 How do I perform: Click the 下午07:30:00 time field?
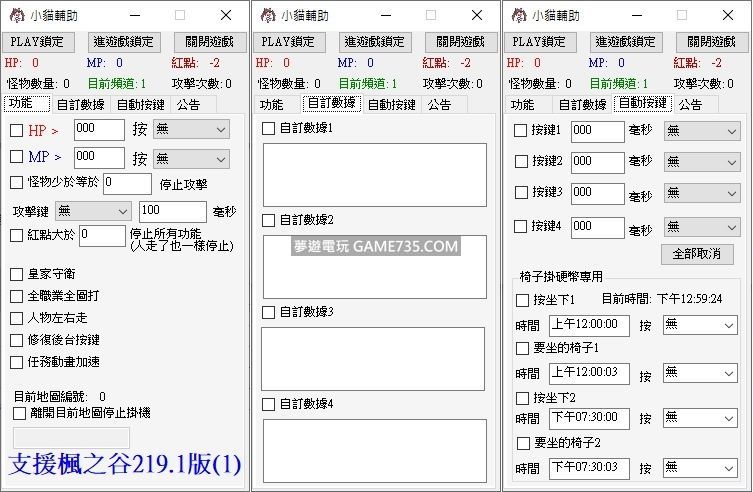tap(589, 419)
